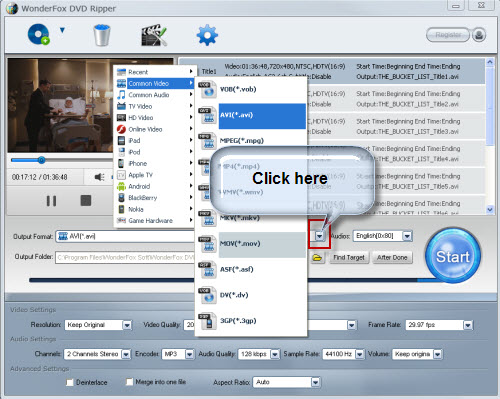Open the Channels 2 Channels Stereo dropdown

pyautogui.click(x=126, y=354)
